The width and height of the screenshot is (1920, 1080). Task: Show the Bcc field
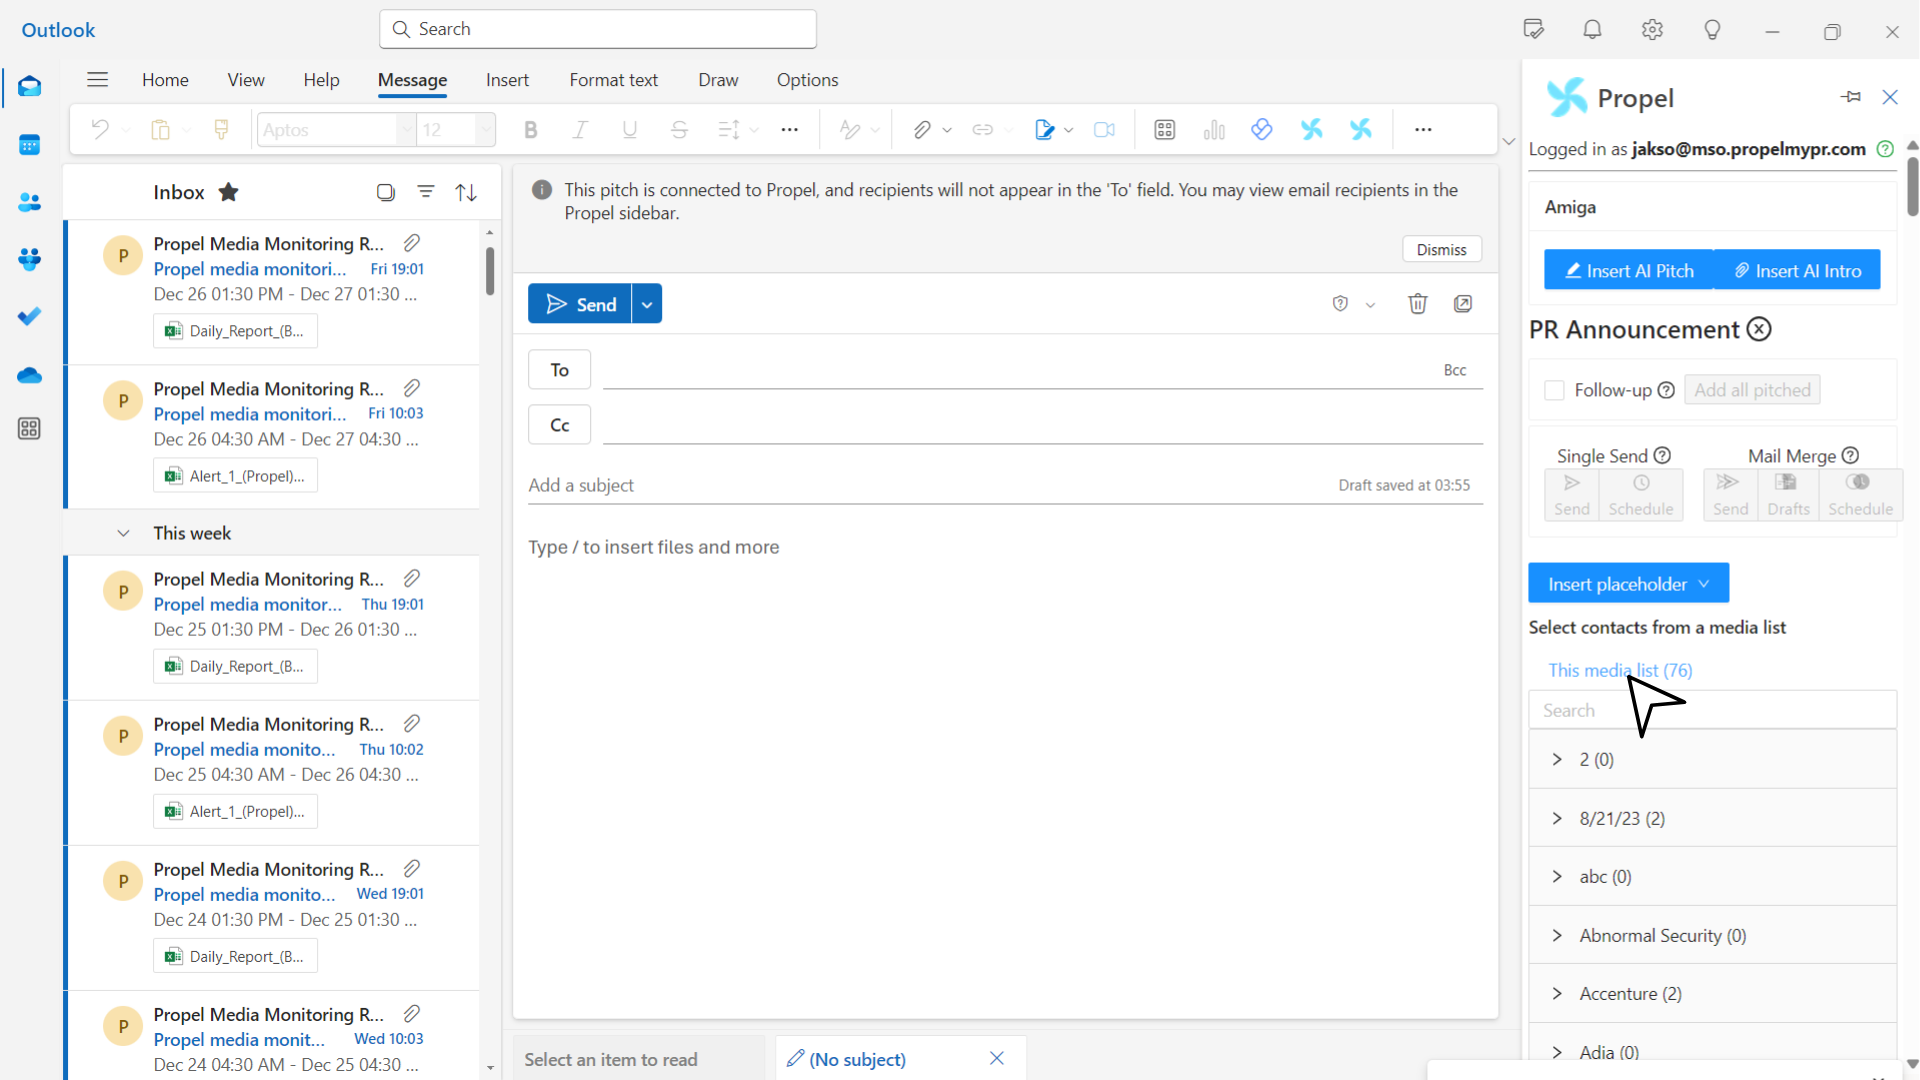[1455, 370]
